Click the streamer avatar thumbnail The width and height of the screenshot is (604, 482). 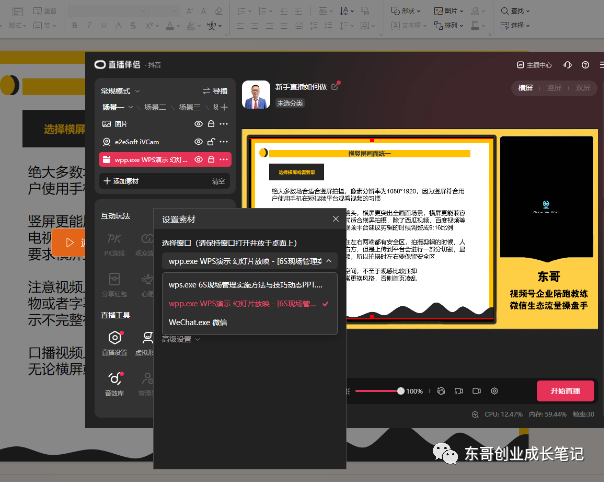[x=256, y=95]
